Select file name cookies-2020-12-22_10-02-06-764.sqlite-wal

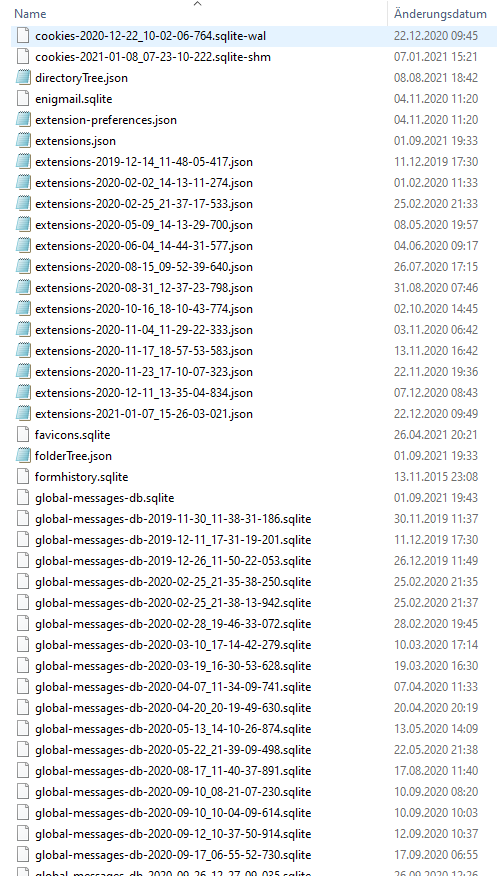click(x=150, y=36)
